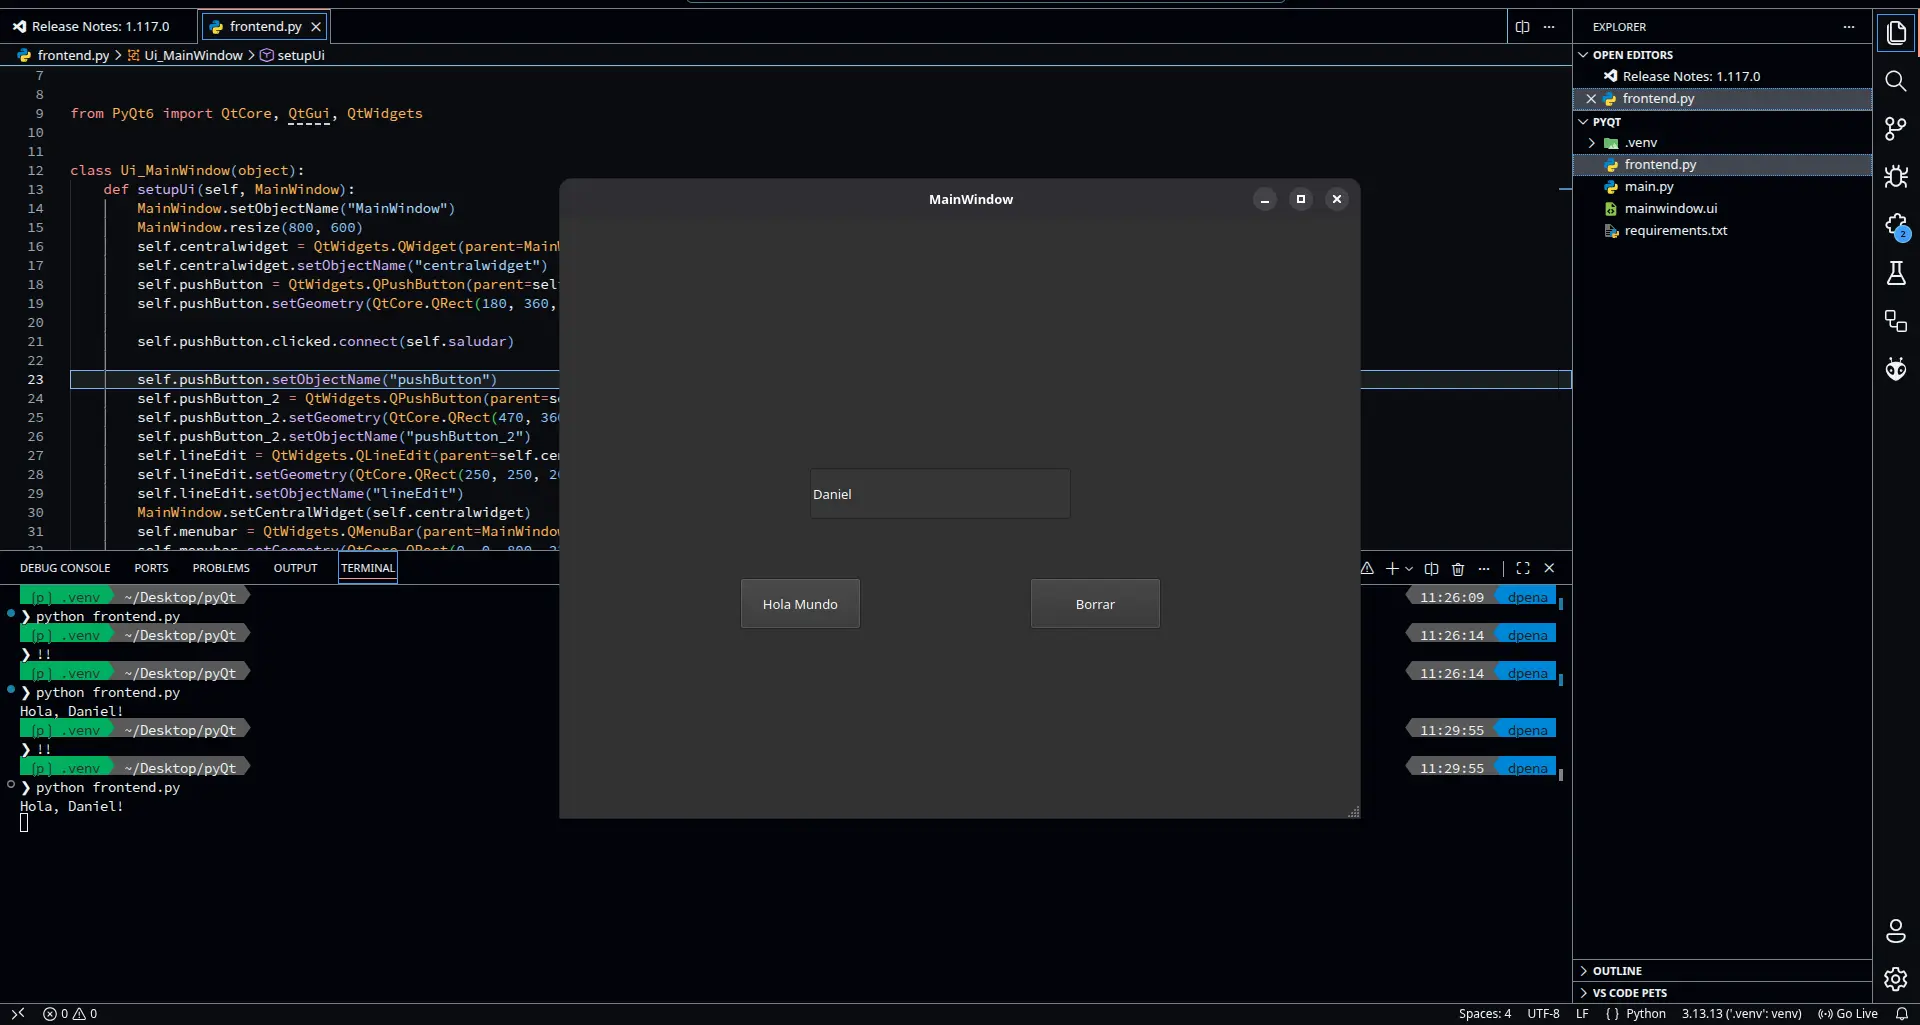The image size is (1920, 1025).
Task: Select Python interpreter 3.13.13 venv
Action: [x=1741, y=1013]
